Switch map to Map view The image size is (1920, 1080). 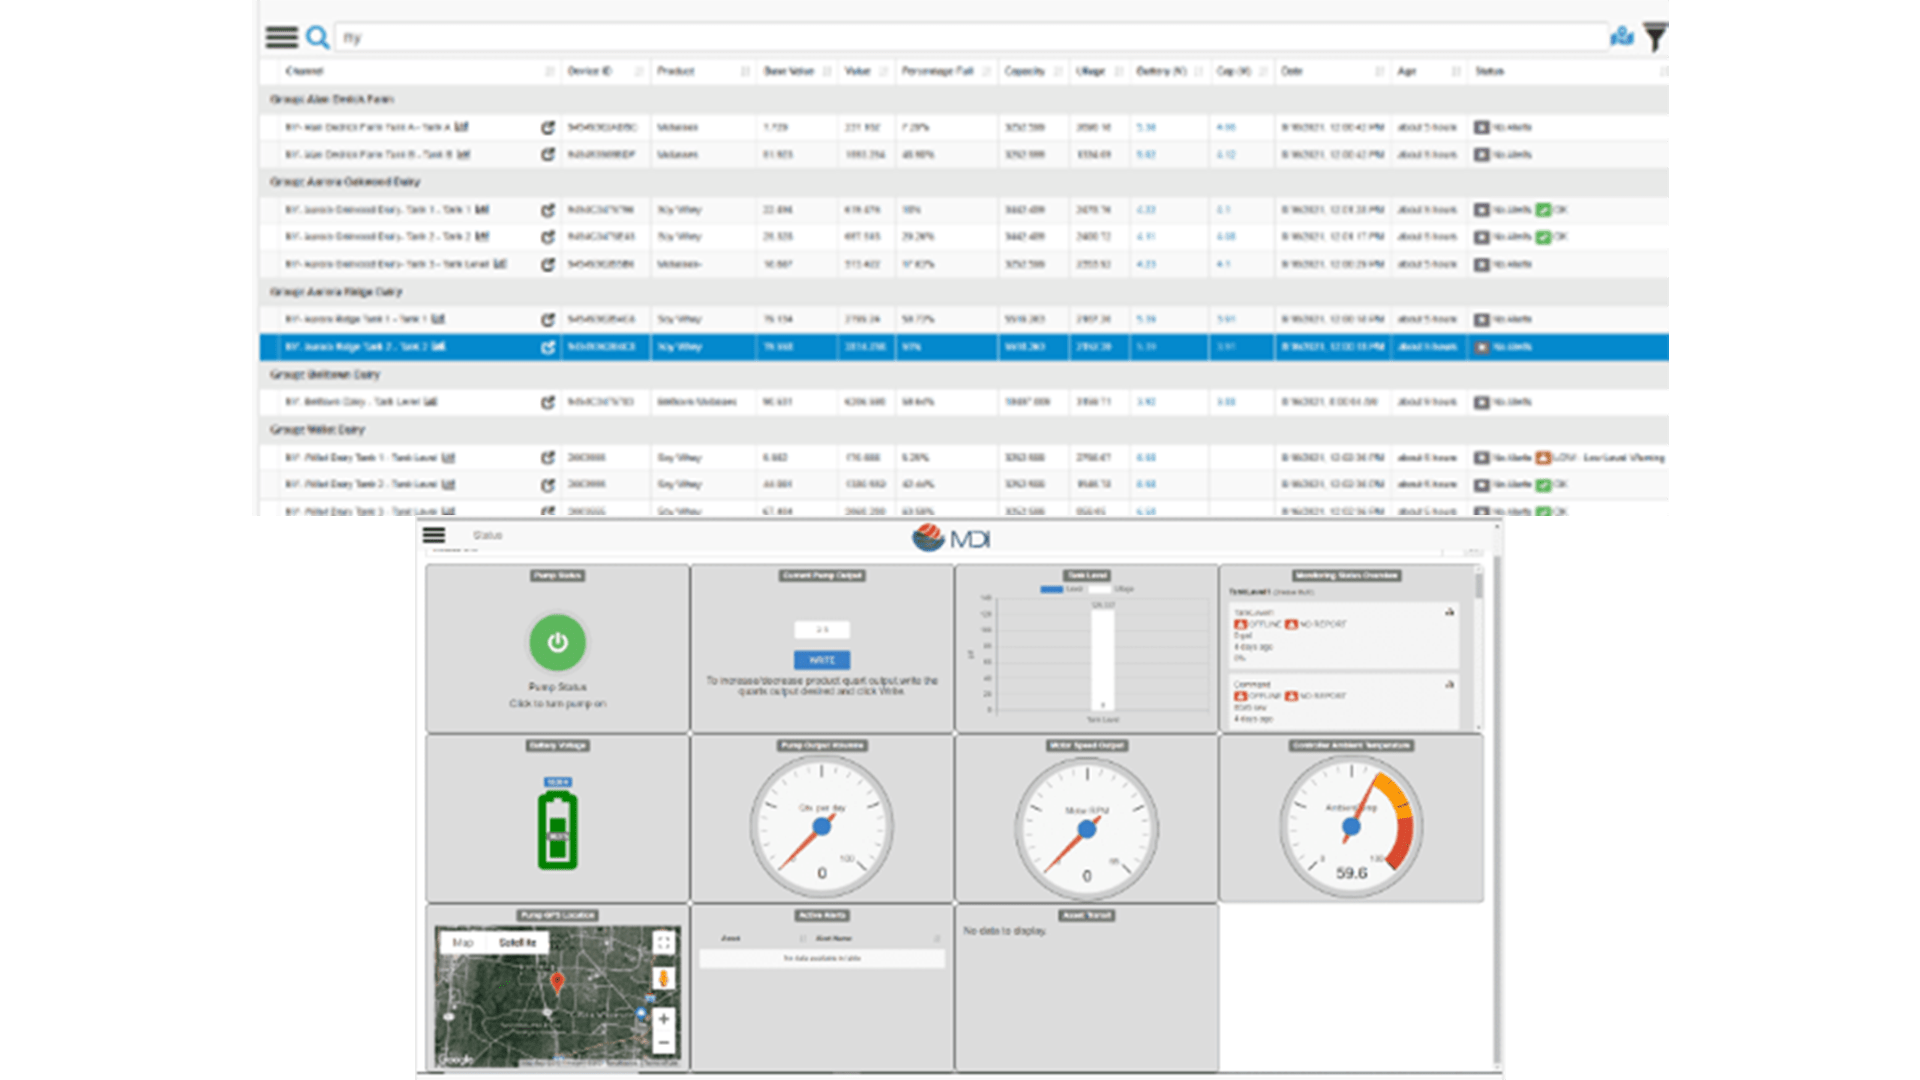coord(463,942)
